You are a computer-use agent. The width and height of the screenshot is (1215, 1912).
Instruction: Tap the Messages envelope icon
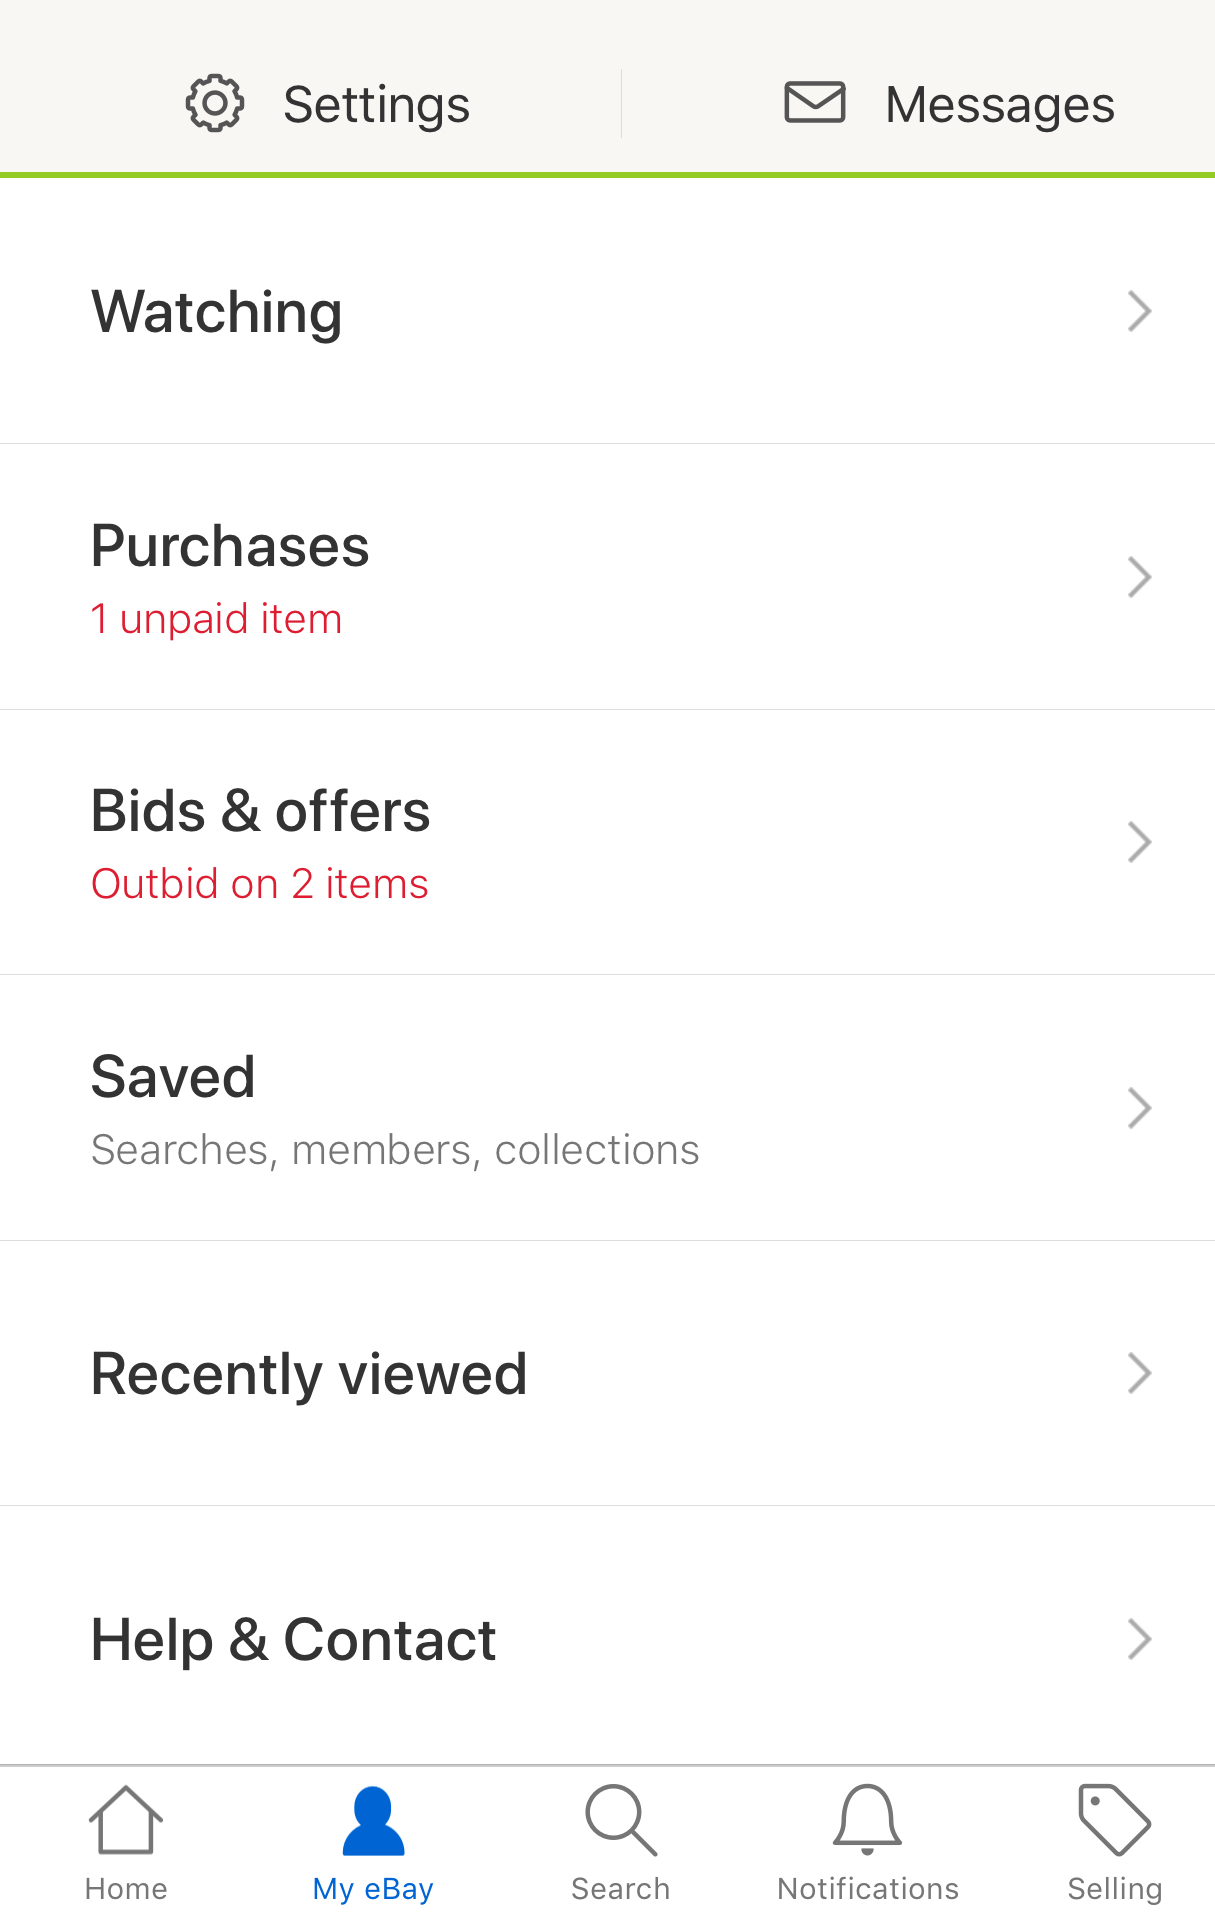(x=815, y=103)
